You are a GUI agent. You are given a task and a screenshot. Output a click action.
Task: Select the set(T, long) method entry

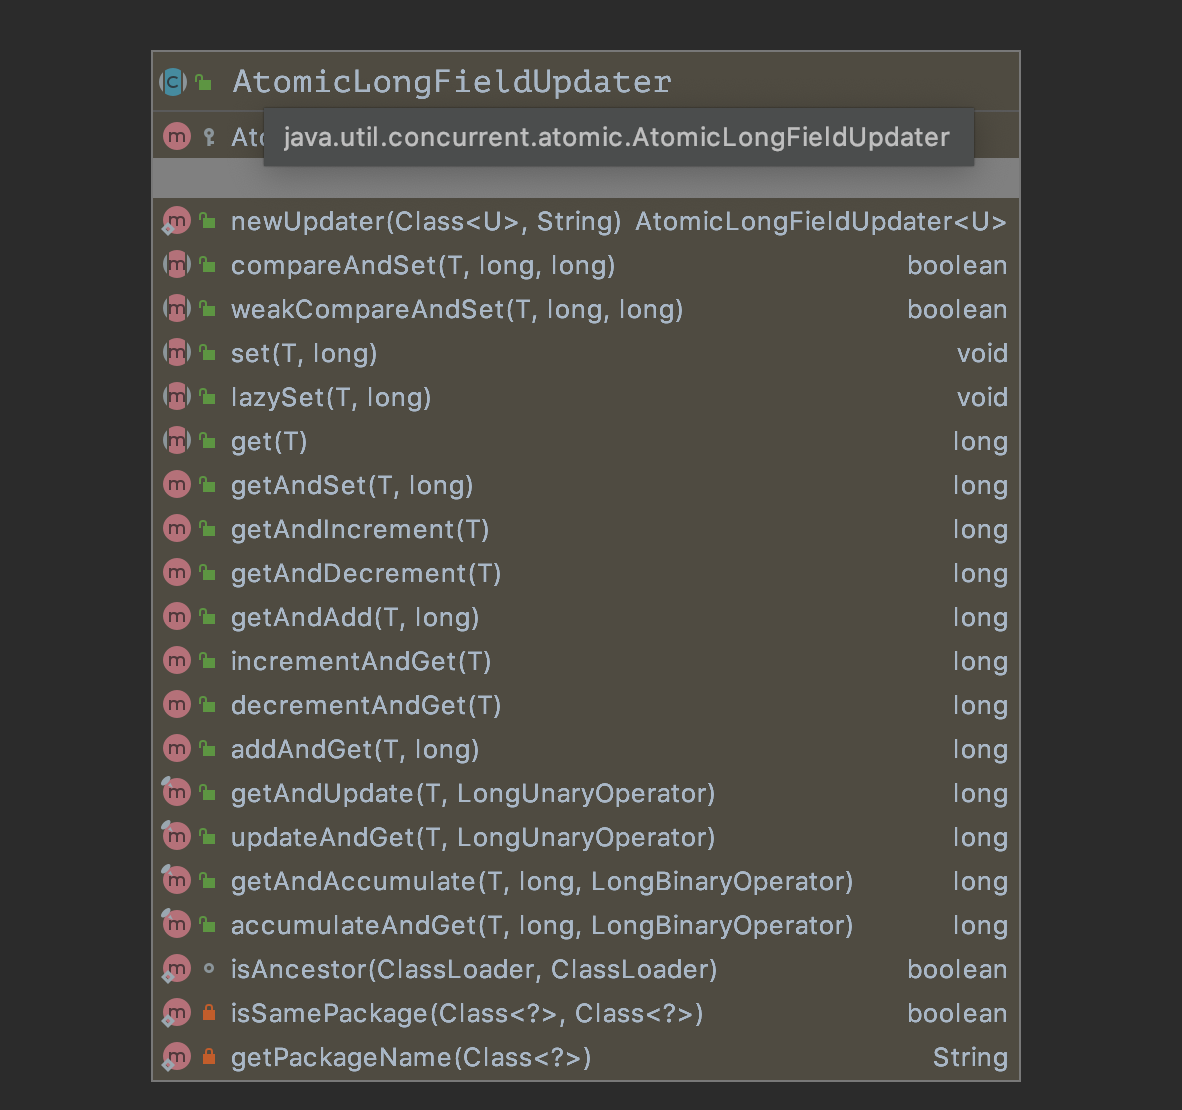click(304, 354)
